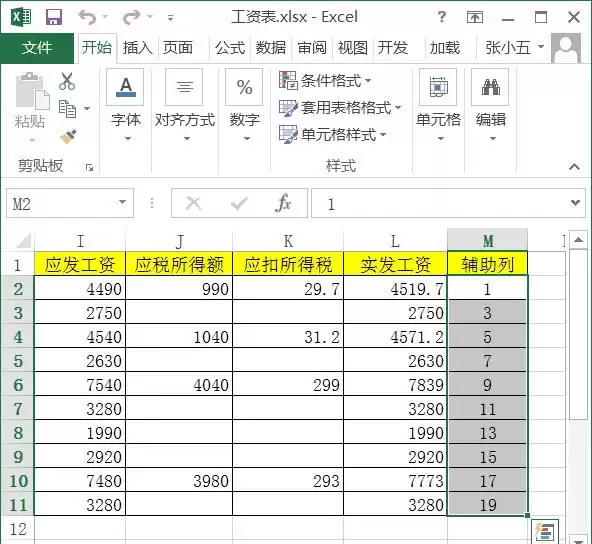Open the Copy options dropdown arrow
This screenshot has height=544, width=592.
87,109
